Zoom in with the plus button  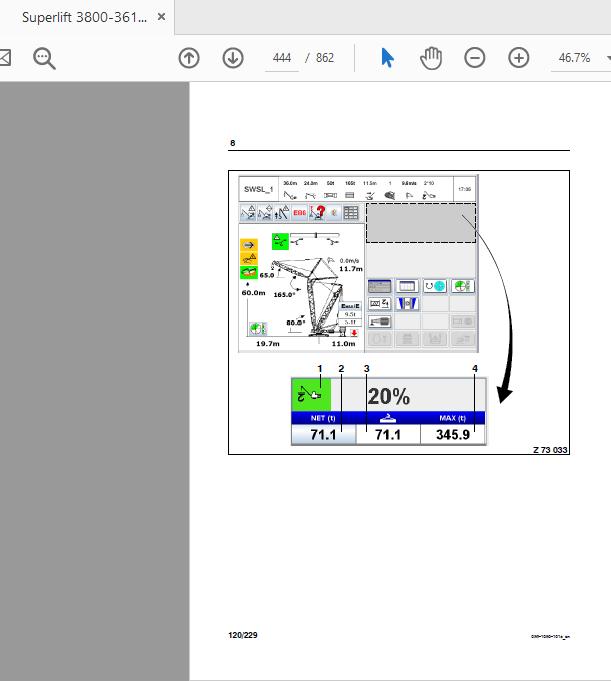click(x=519, y=58)
